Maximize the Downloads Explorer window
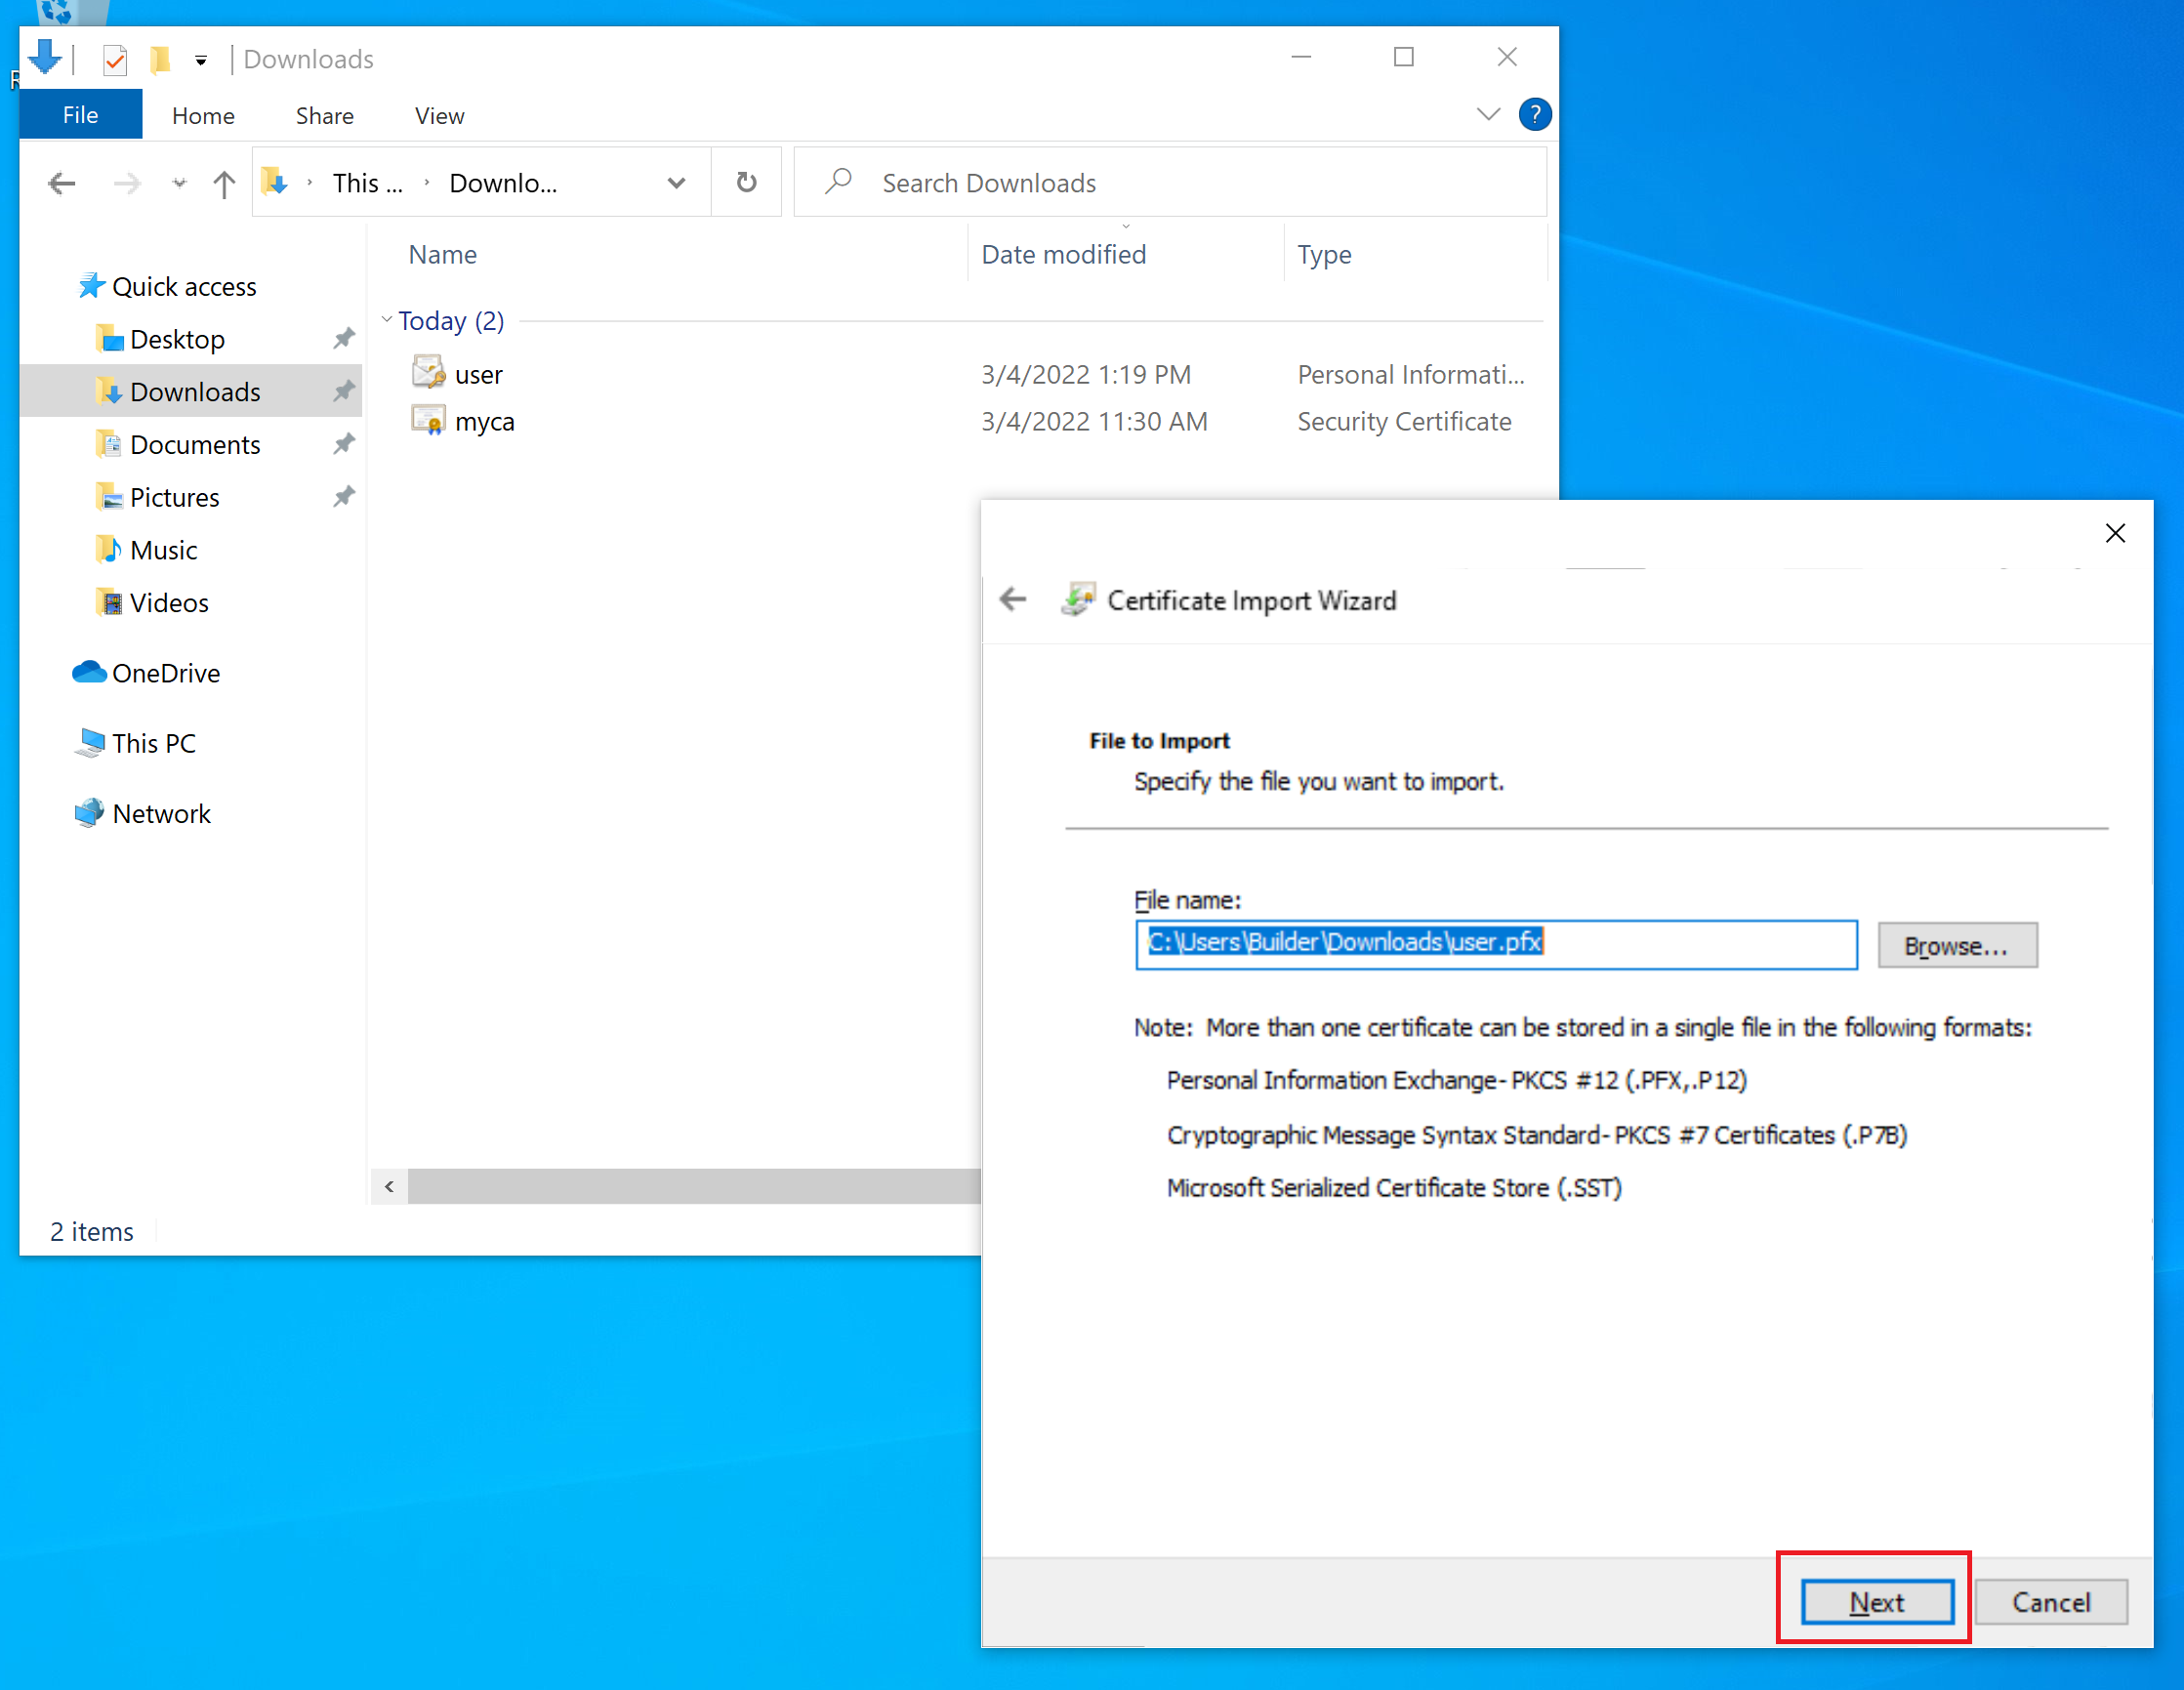2184x1690 pixels. (1403, 58)
